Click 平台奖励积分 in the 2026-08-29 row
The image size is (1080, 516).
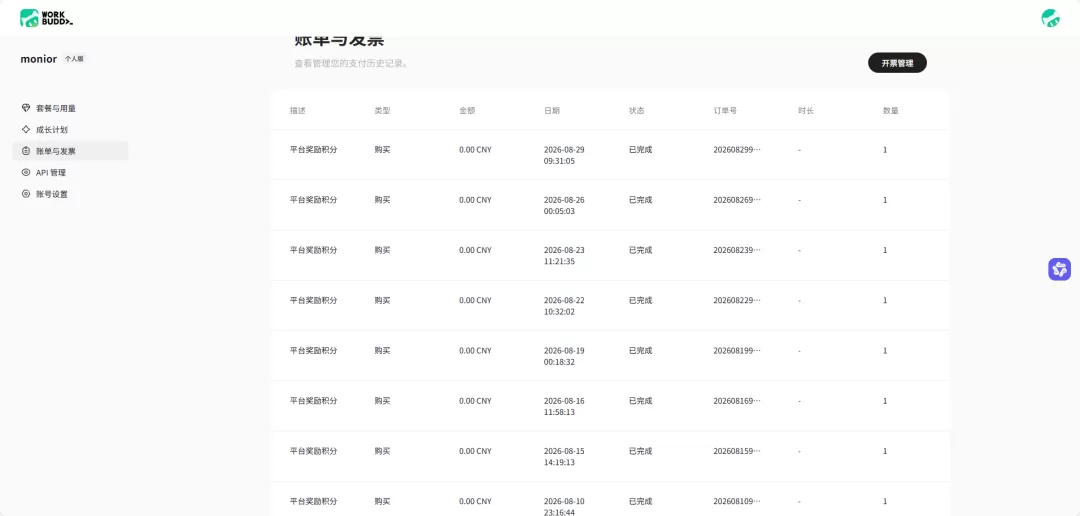(x=313, y=149)
